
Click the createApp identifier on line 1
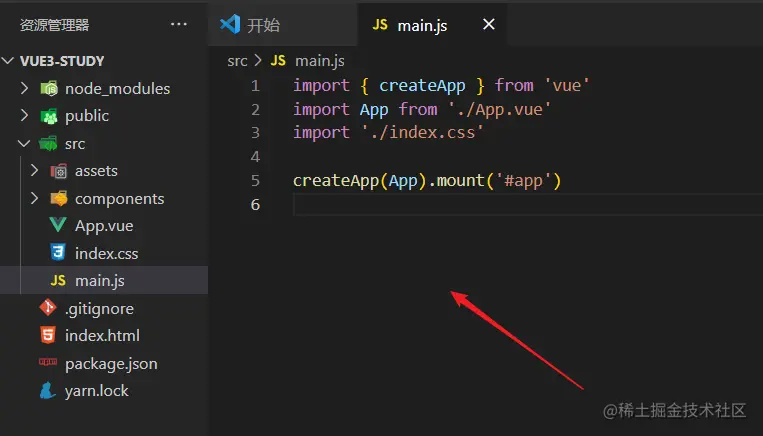point(422,86)
